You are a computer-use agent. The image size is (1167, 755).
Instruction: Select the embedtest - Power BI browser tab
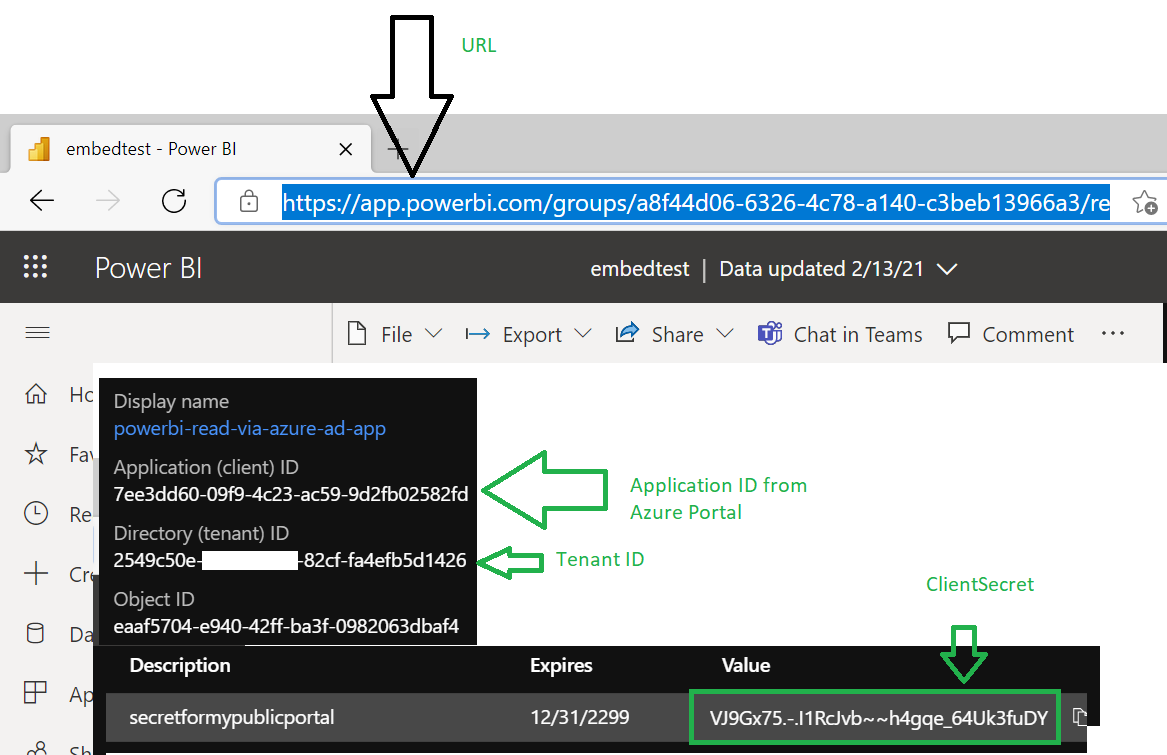191,149
